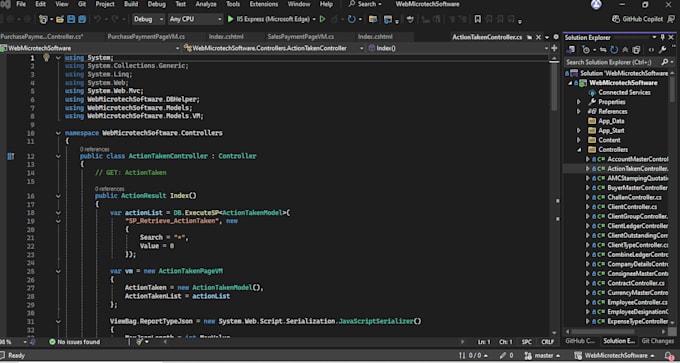Click the split editor plus icon
The width and height of the screenshot is (680, 363).
(x=554, y=48)
